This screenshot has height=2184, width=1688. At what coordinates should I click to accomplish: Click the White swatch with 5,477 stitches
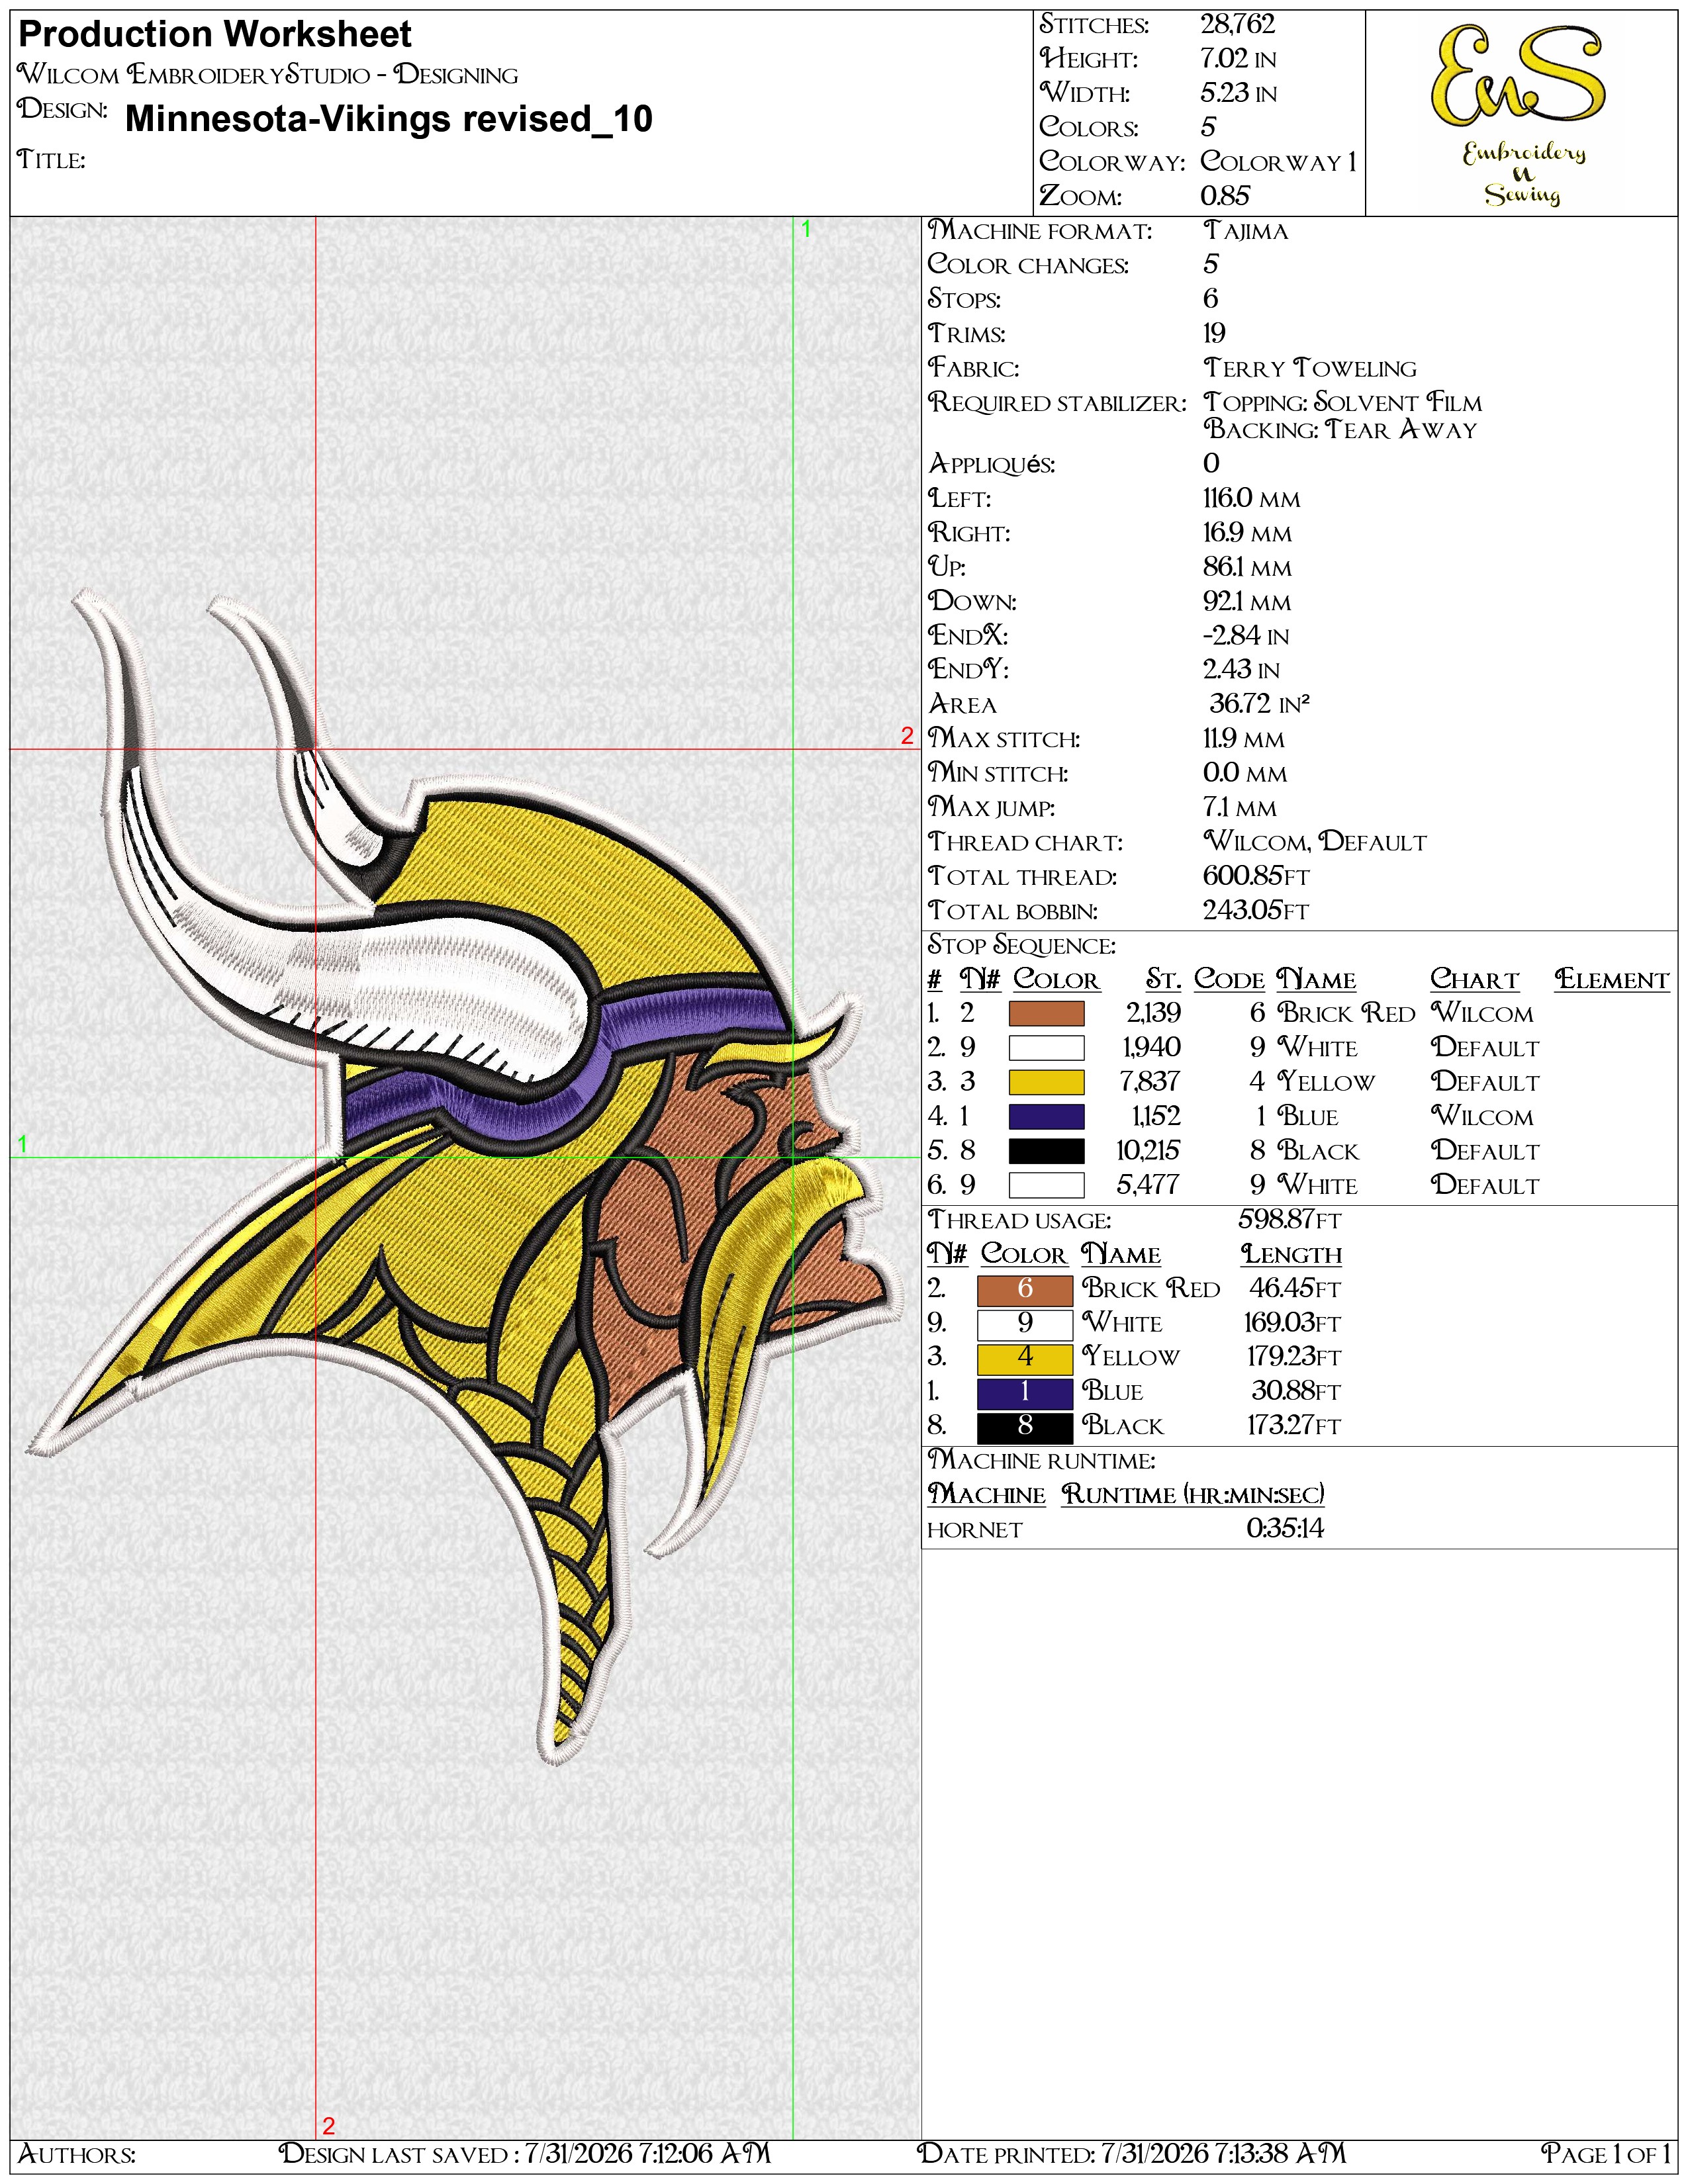point(1046,1185)
